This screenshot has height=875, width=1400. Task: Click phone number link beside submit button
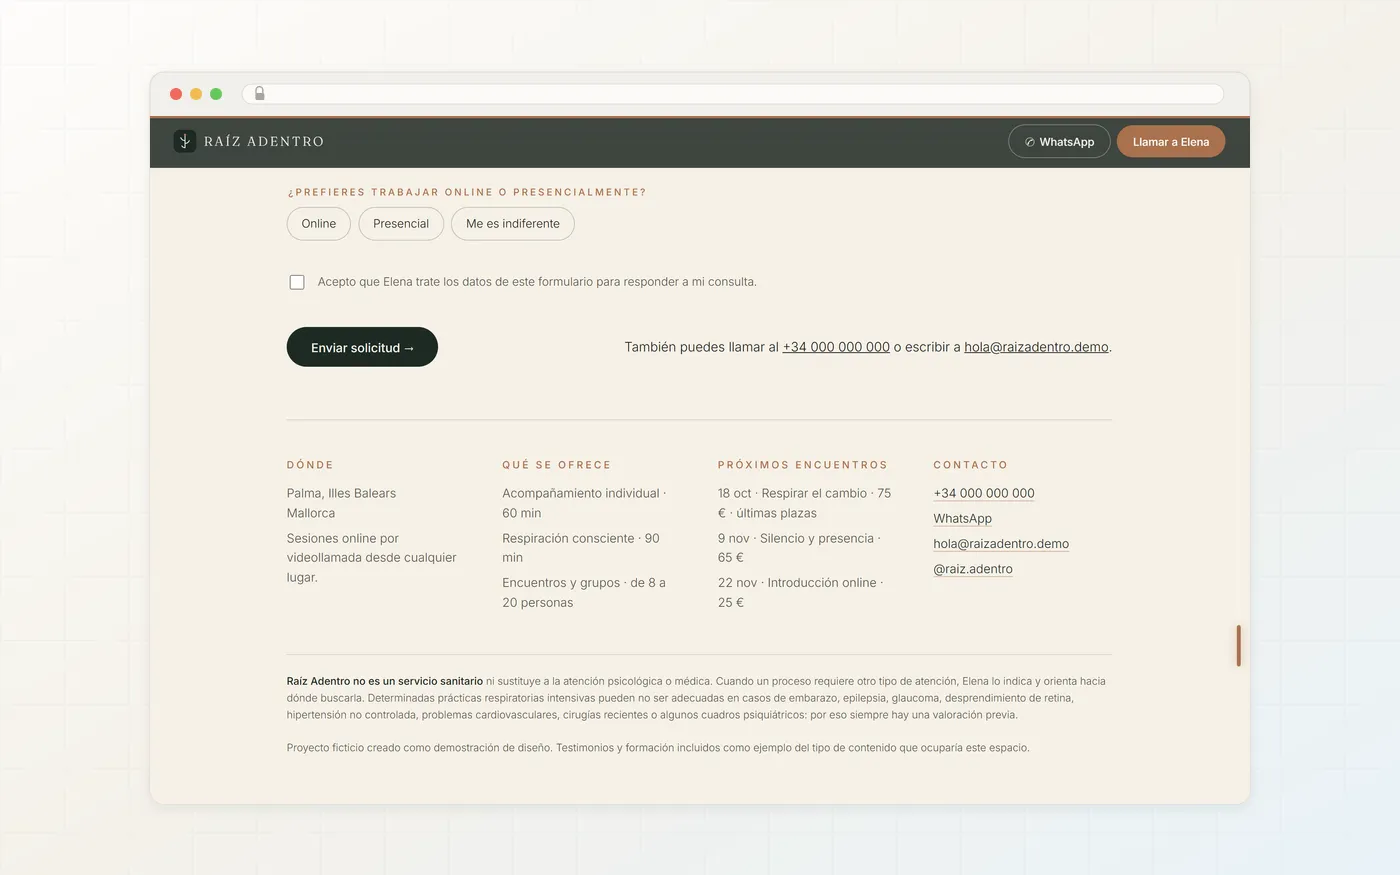click(x=836, y=347)
